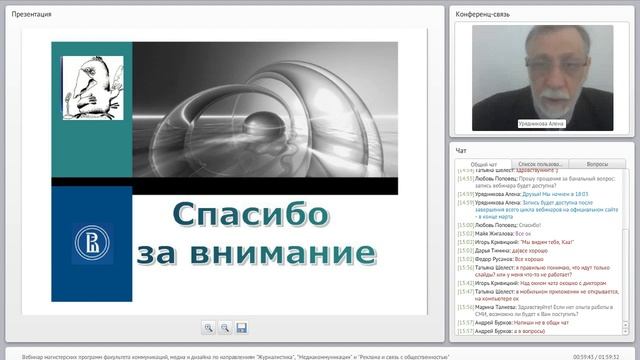
Task: Click the Спасибо за внимание slide text
Action: click(x=256, y=233)
